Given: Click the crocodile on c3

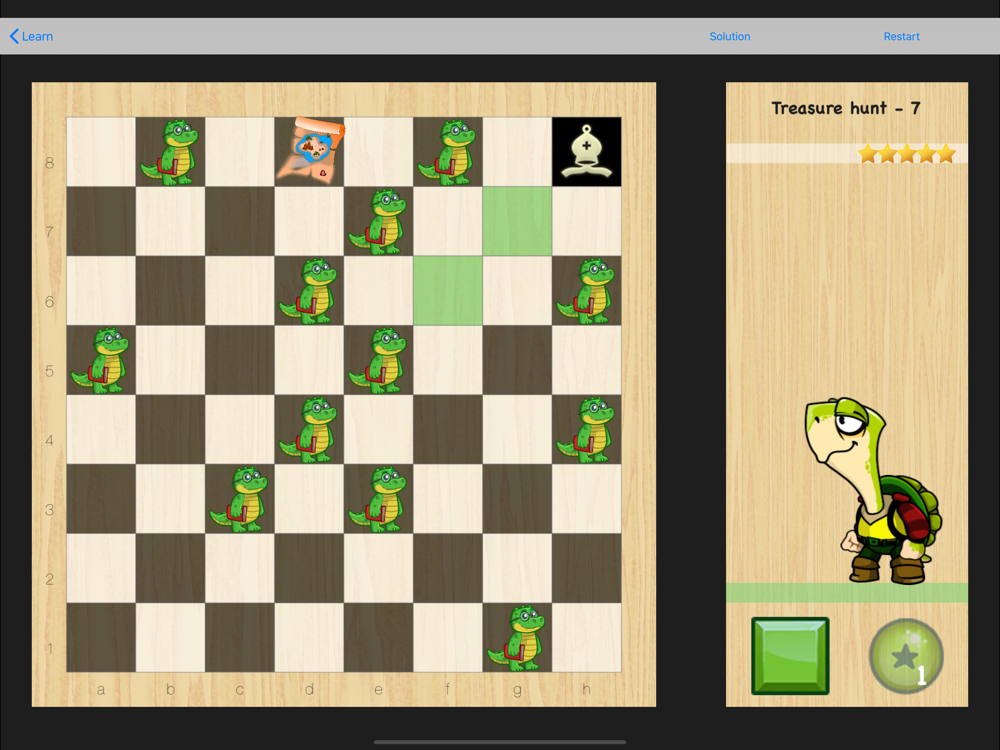Looking at the screenshot, I should click(x=240, y=500).
